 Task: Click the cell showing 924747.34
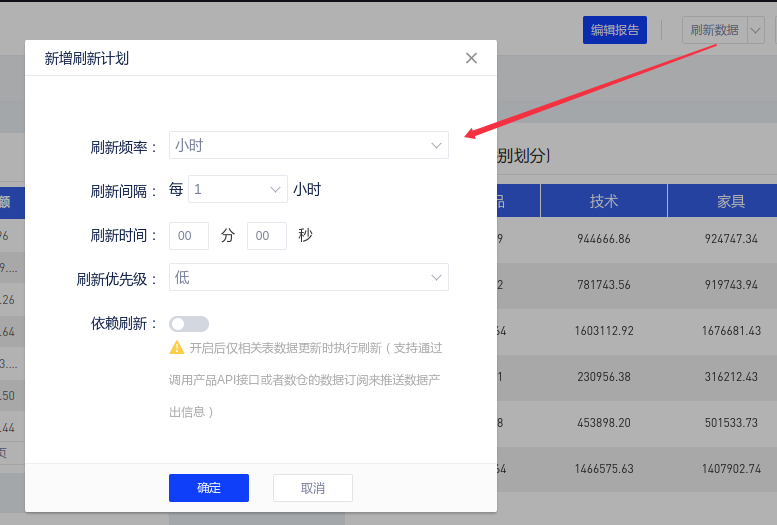coord(731,240)
